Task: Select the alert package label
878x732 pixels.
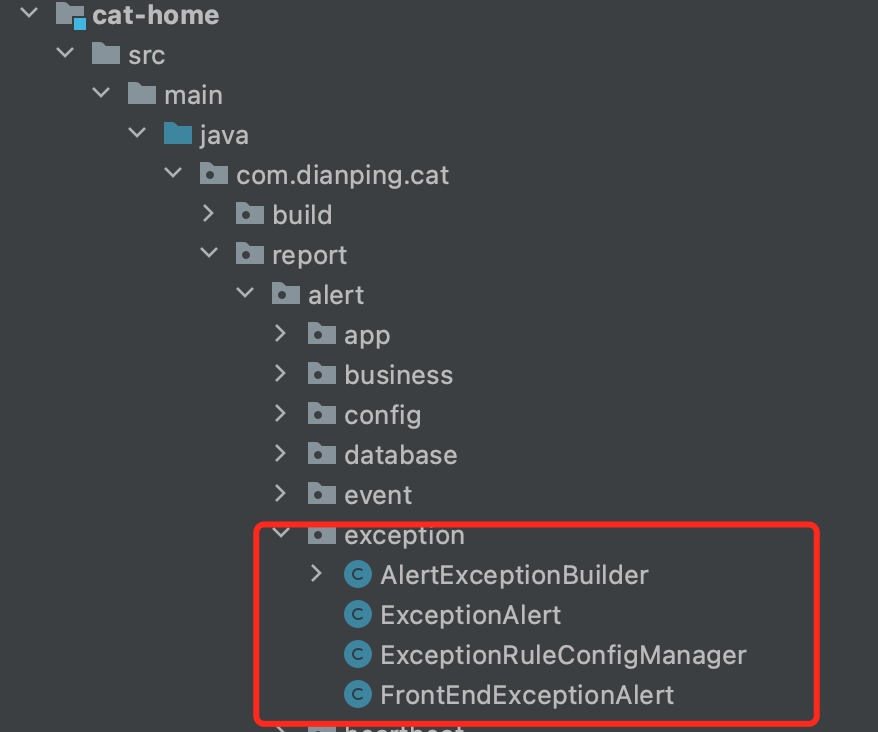Action: pos(336,295)
